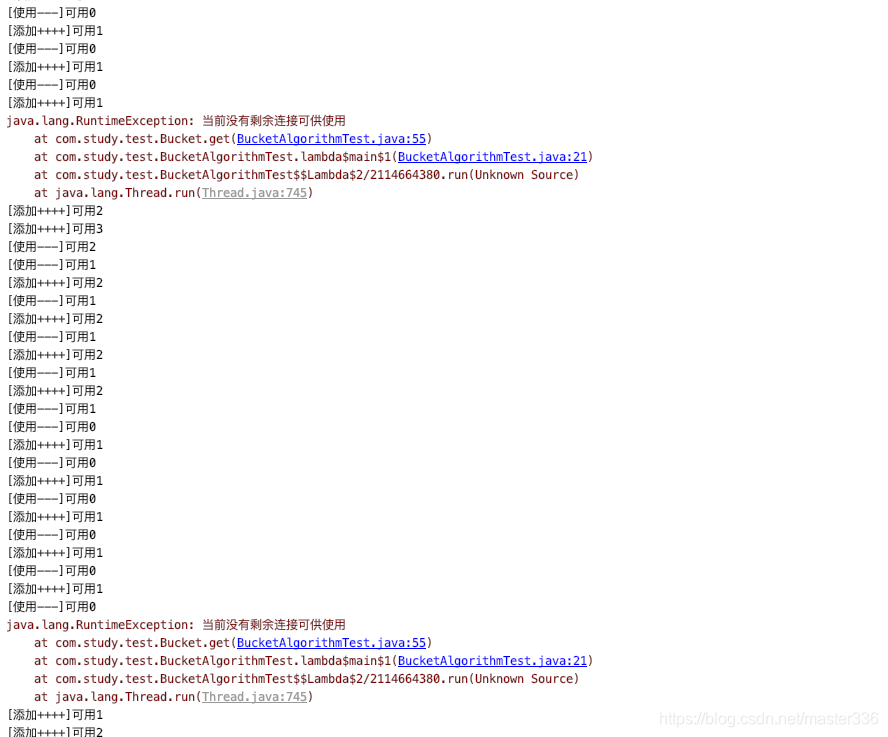
Task: Click "lambda$main$1" text in second stack trace
Action: coord(345,661)
